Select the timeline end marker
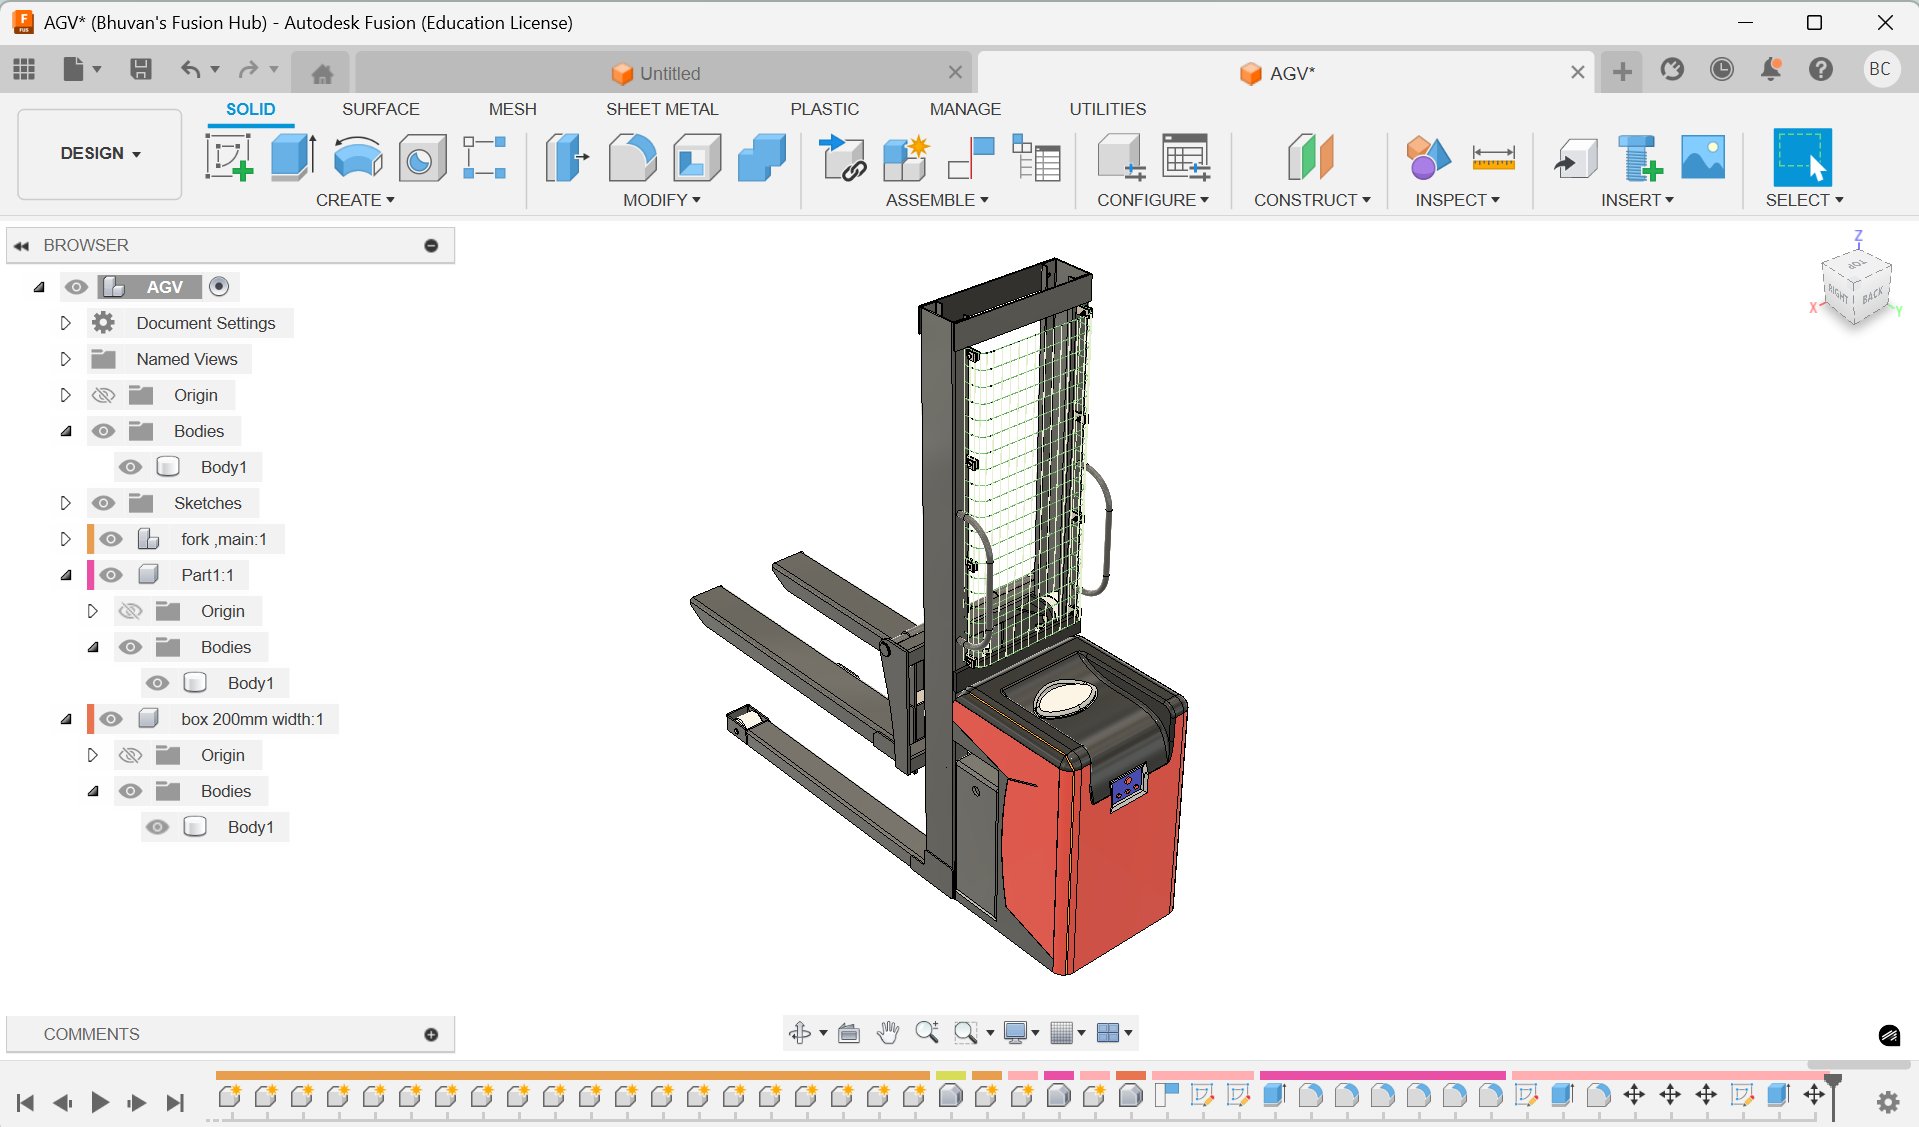1919x1127 pixels. tap(1833, 1096)
